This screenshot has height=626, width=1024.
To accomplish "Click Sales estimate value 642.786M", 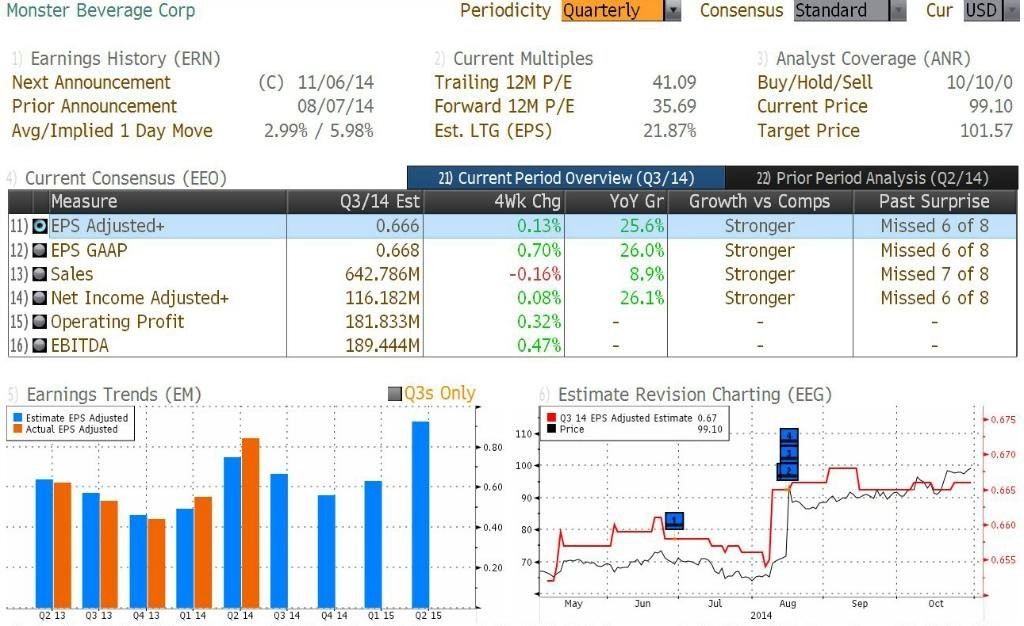I will [383, 274].
